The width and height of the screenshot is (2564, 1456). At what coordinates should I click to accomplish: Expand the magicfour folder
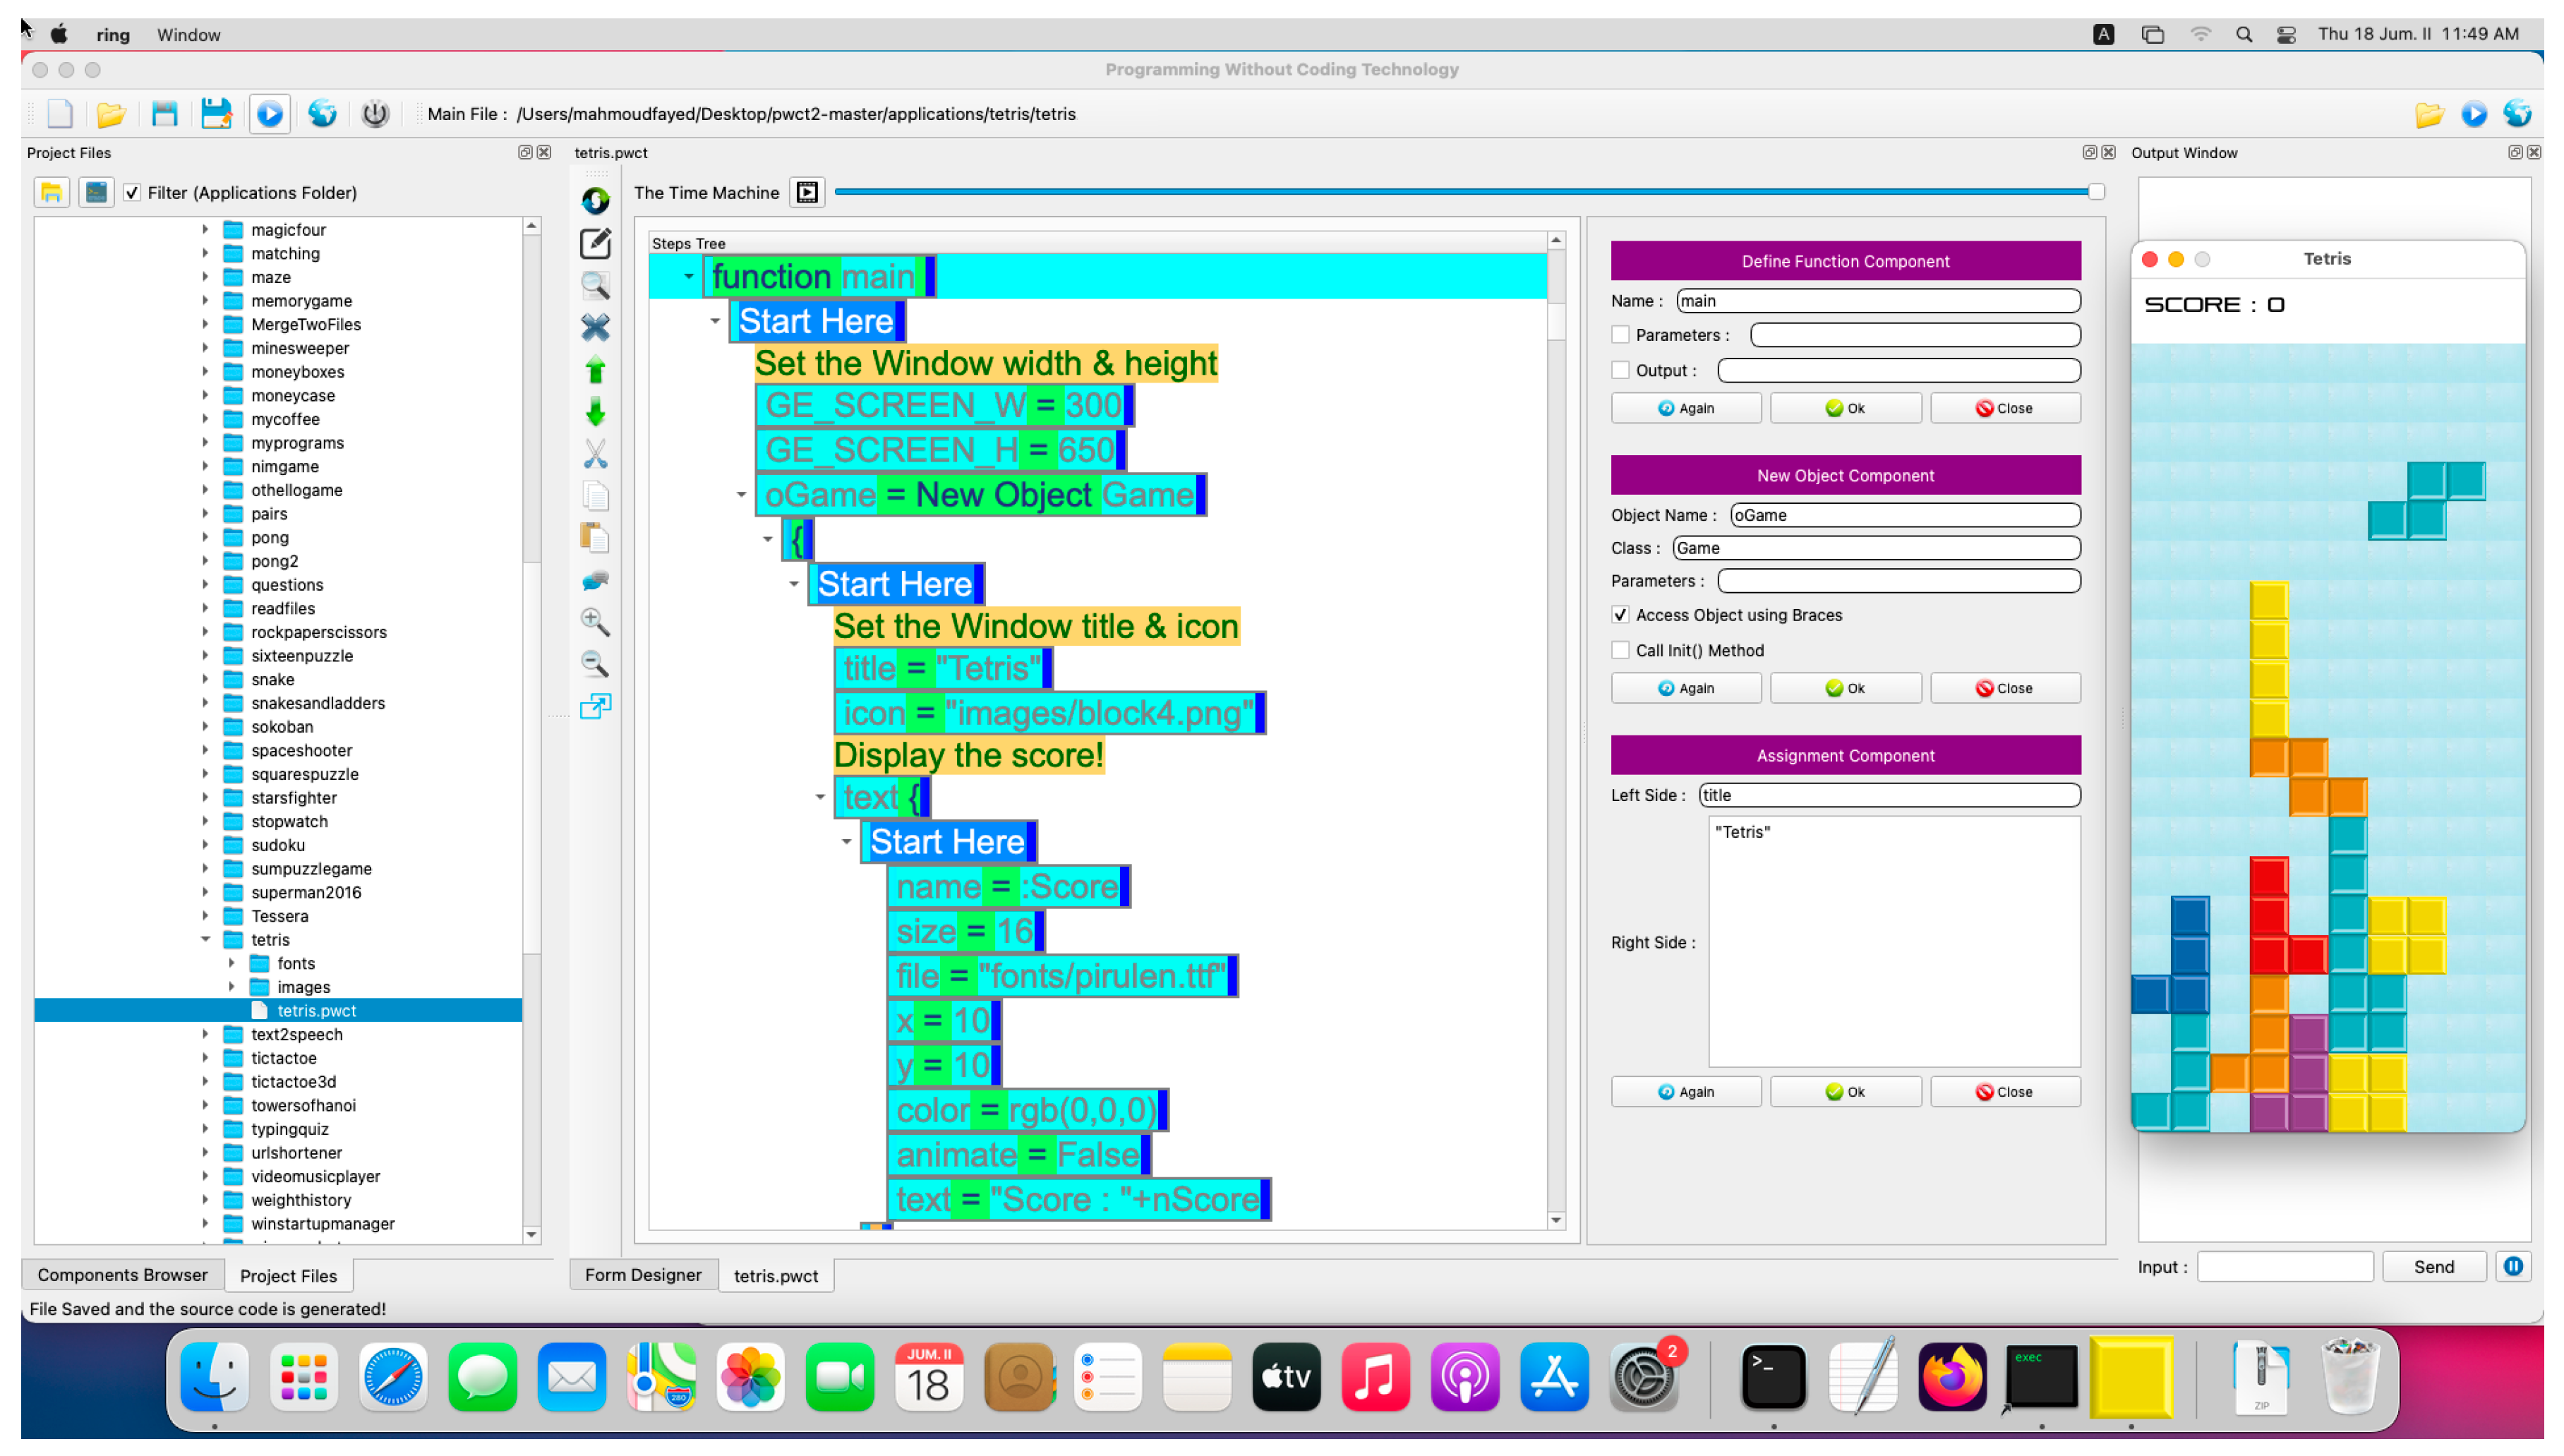coord(206,229)
